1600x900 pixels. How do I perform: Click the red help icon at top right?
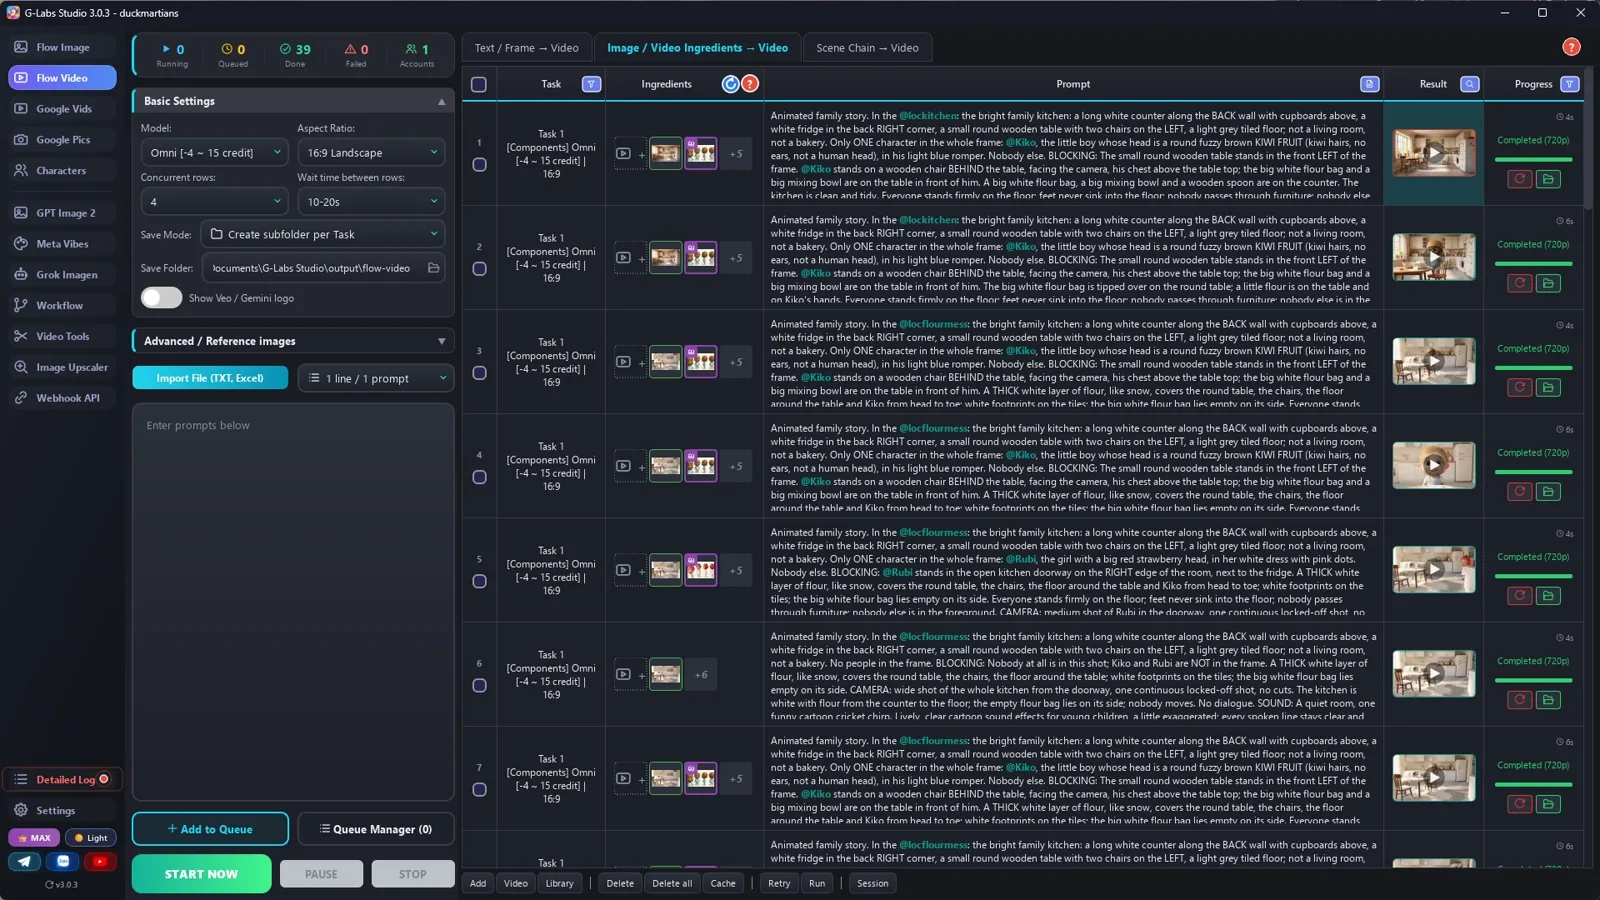(x=1571, y=47)
